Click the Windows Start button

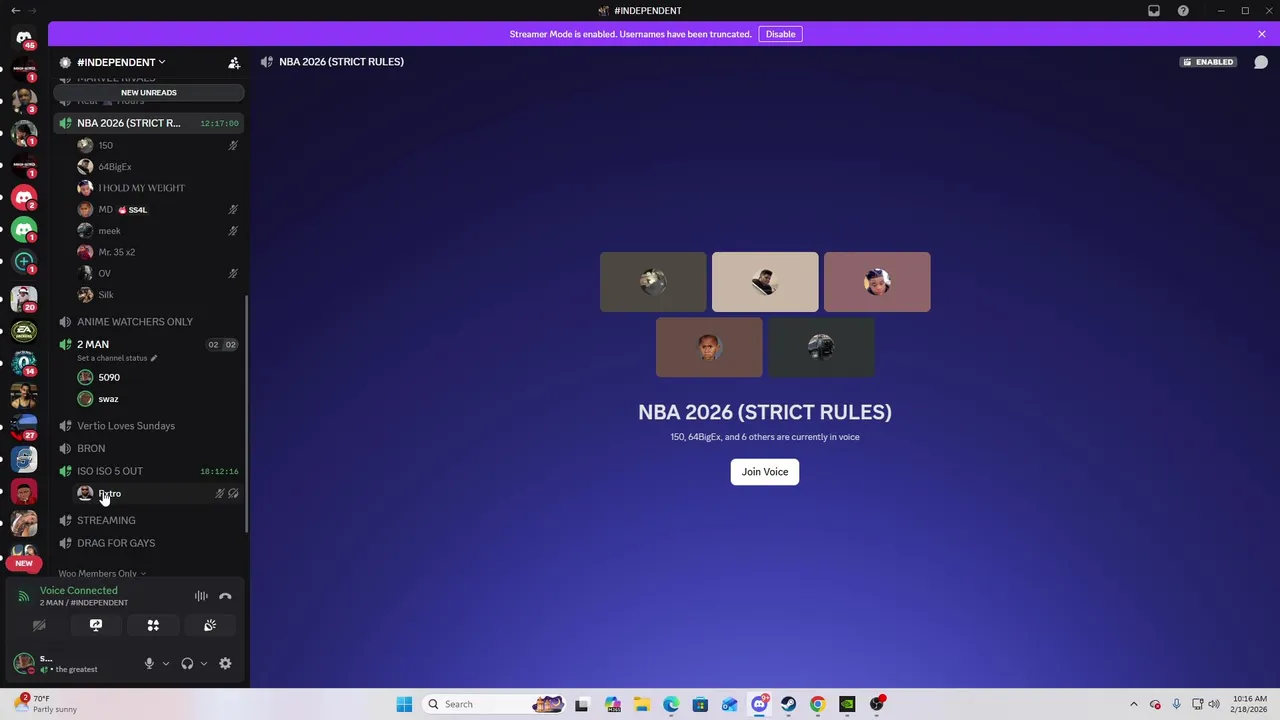404,704
